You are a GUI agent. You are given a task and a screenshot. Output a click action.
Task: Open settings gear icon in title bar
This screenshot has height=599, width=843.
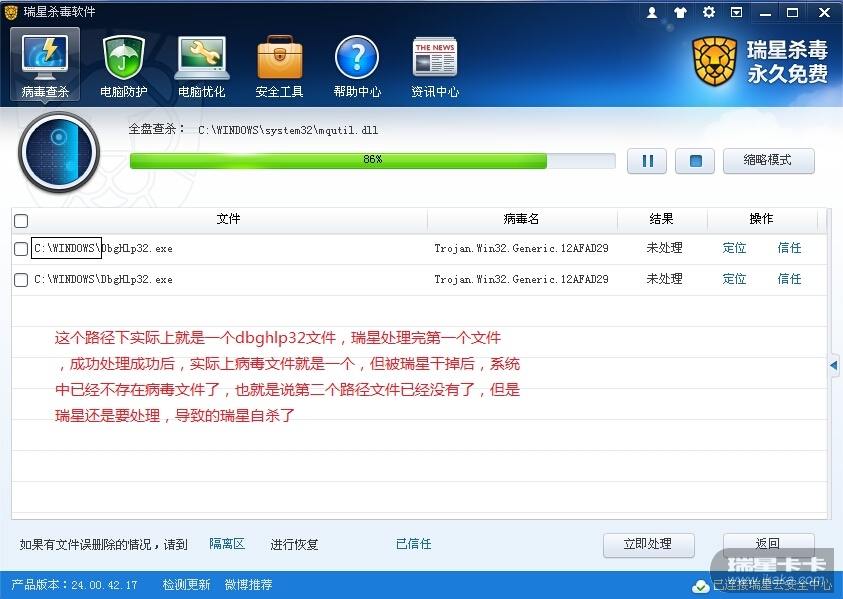tap(709, 12)
